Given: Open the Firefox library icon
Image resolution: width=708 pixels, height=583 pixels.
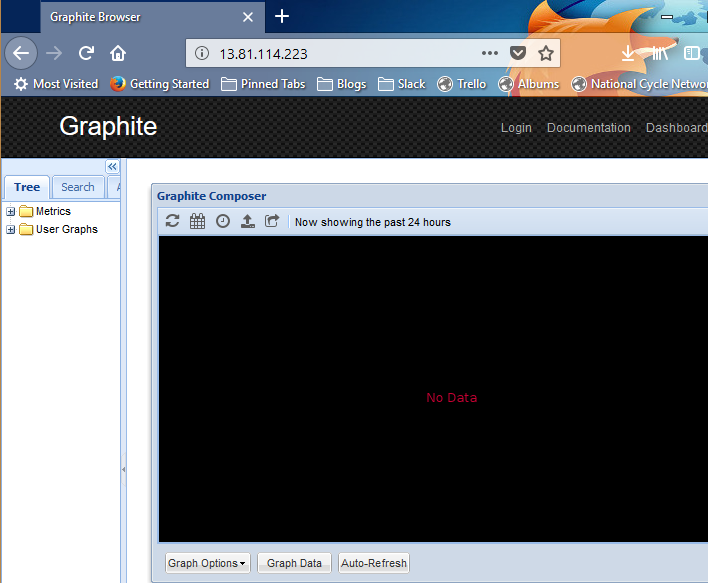Looking at the screenshot, I should coord(660,53).
